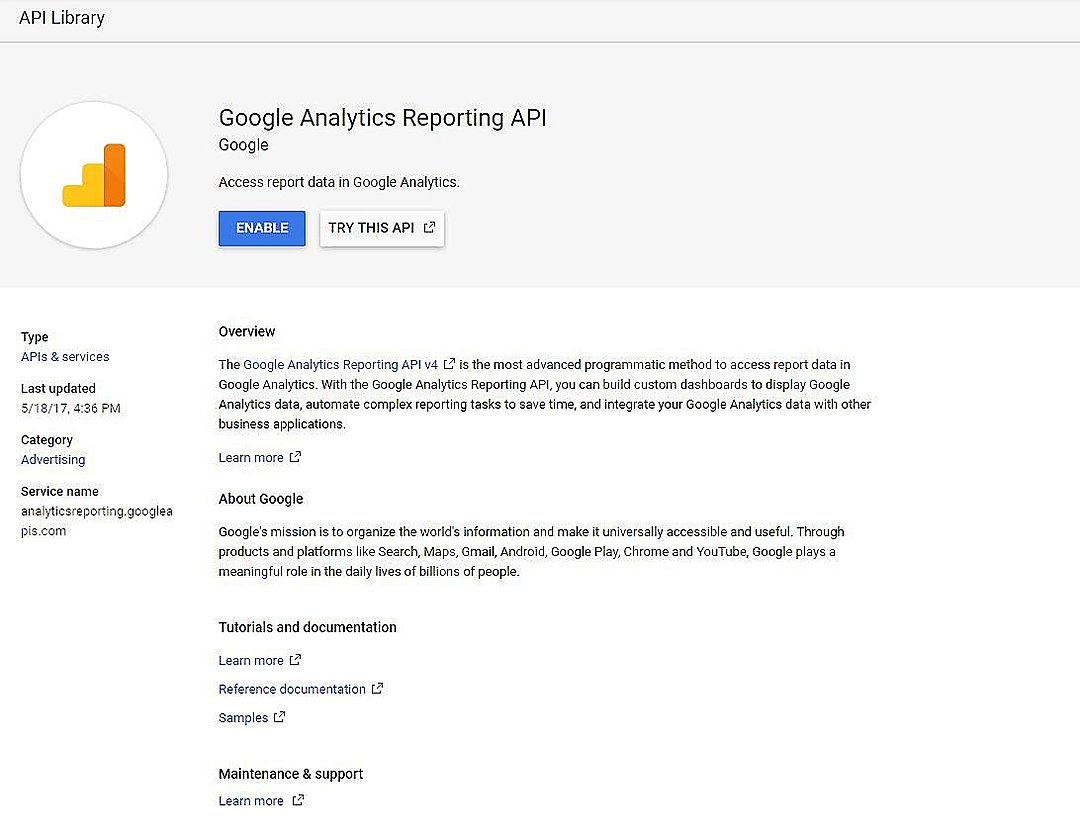Click the Google Analytics Reporting API title
Image resolution: width=1080 pixels, height=838 pixels.
point(382,118)
